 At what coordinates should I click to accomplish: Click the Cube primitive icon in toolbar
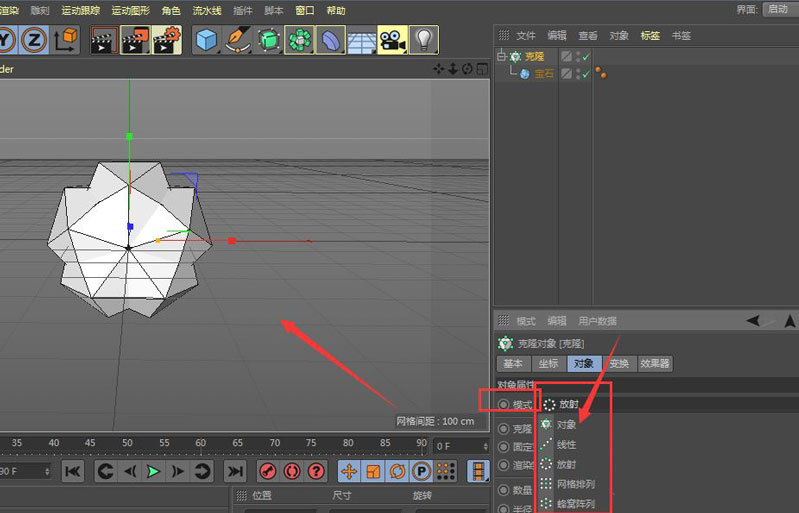click(x=206, y=40)
